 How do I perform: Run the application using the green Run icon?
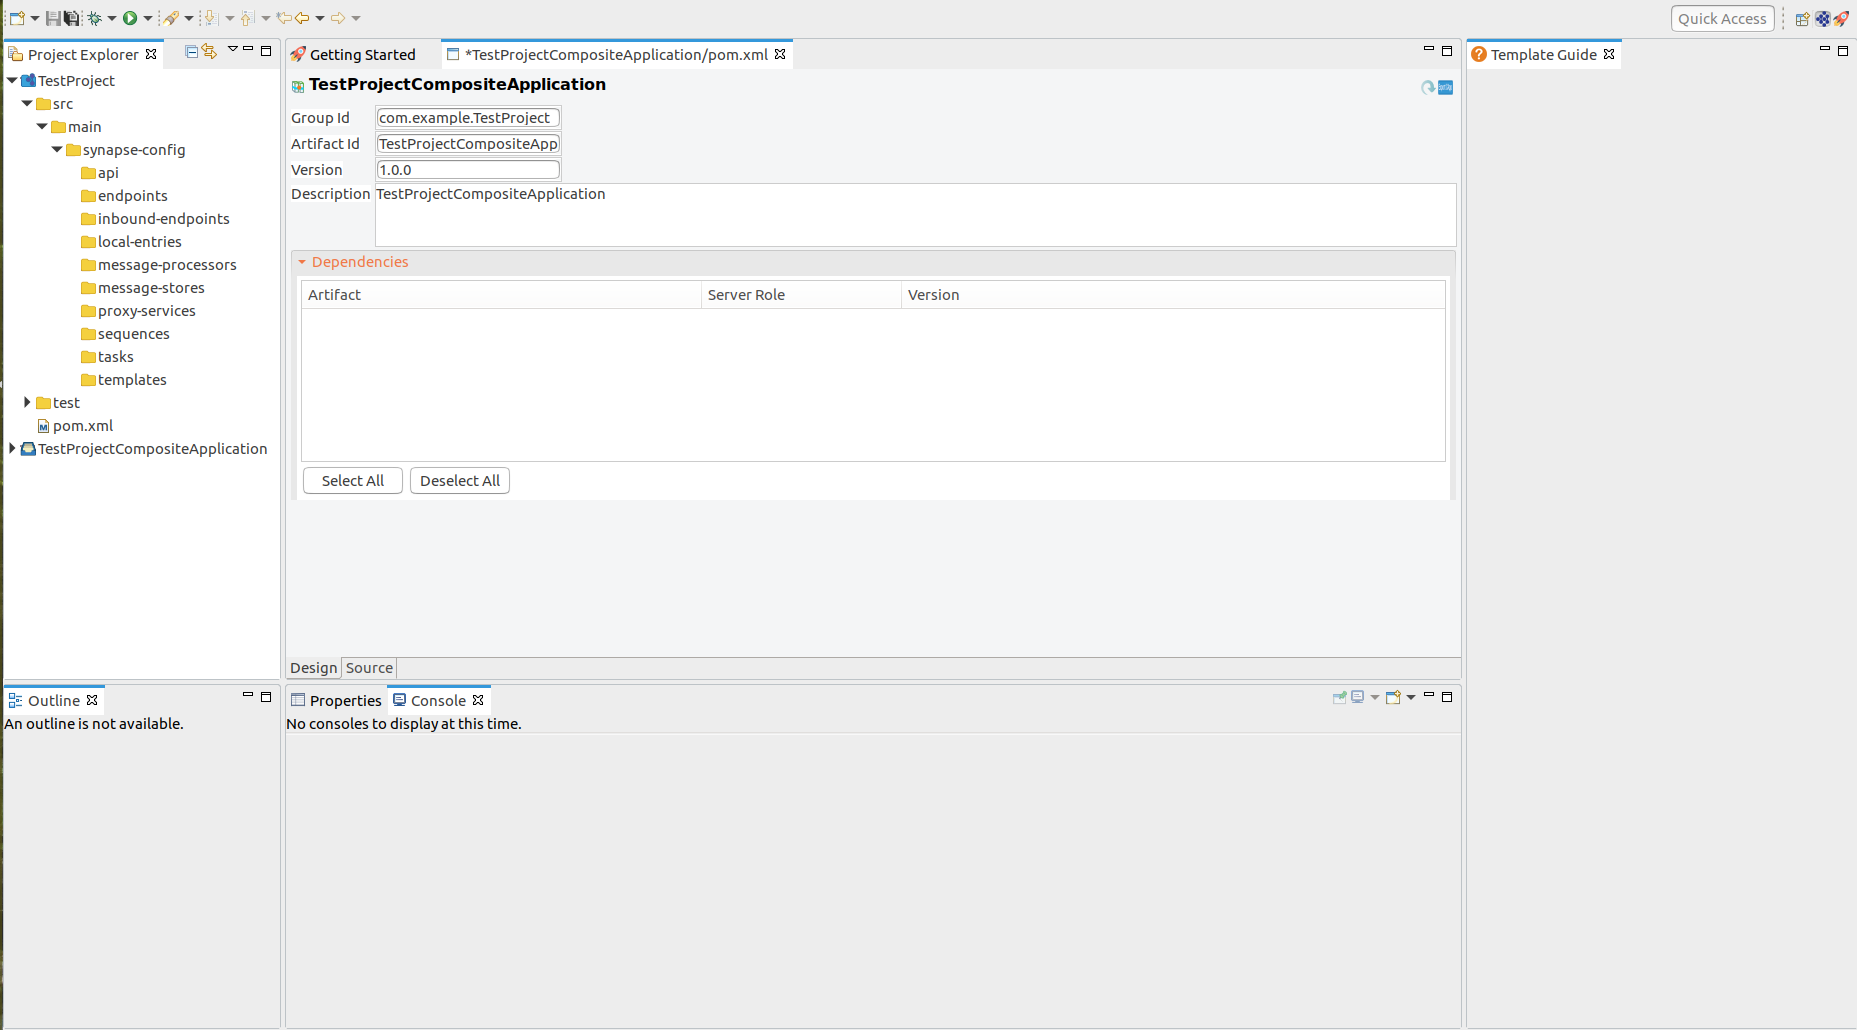pyautogui.click(x=132, y=17)
